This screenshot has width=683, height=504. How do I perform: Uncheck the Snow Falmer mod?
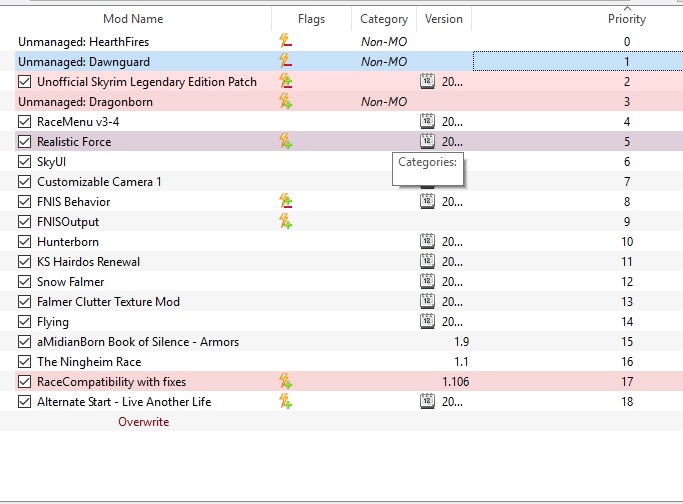pos(24,282)
